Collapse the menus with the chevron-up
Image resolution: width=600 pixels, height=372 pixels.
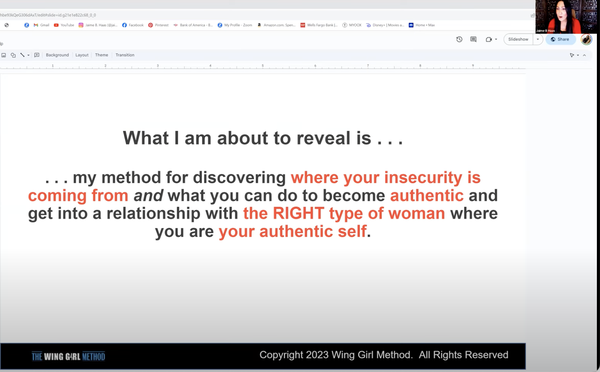click(584, 55)
